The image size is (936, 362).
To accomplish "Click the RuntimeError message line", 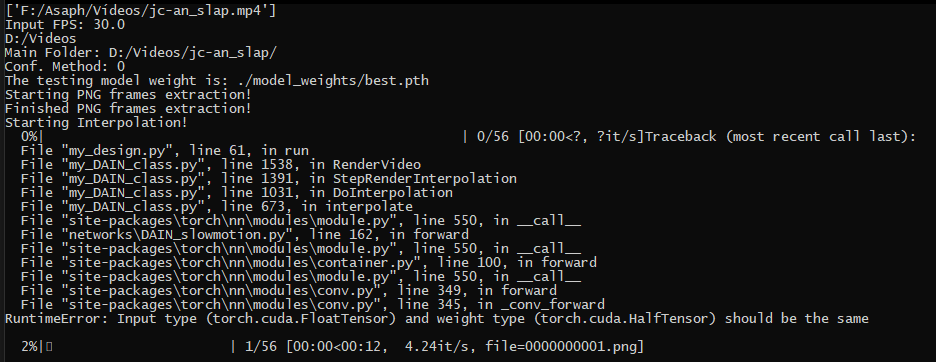I will [436, 319].
